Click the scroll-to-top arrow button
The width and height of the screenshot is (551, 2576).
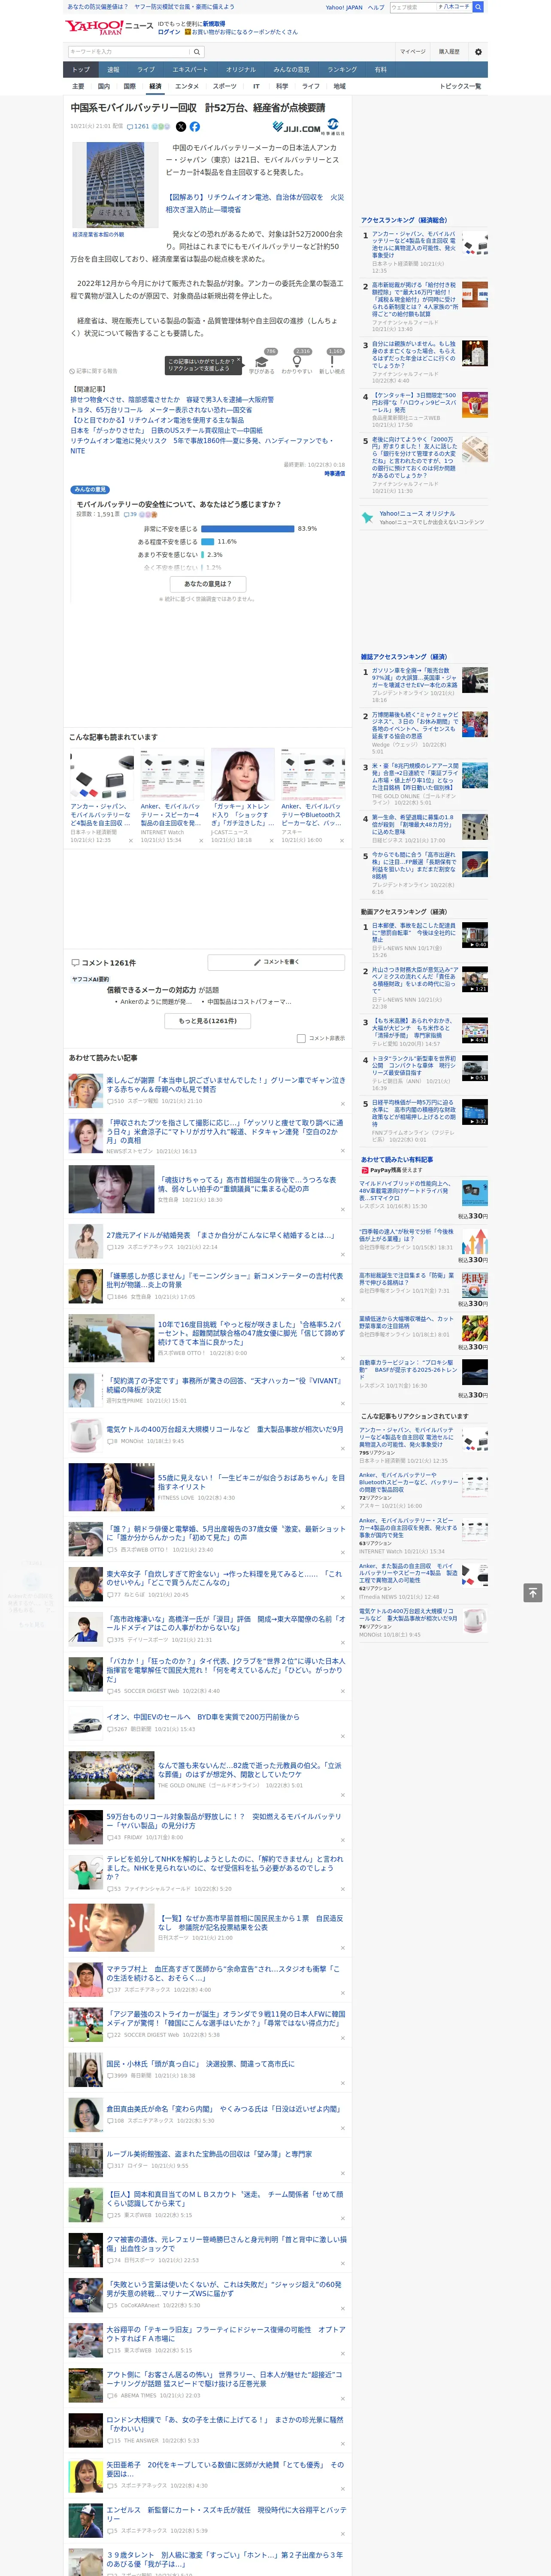533,1592
